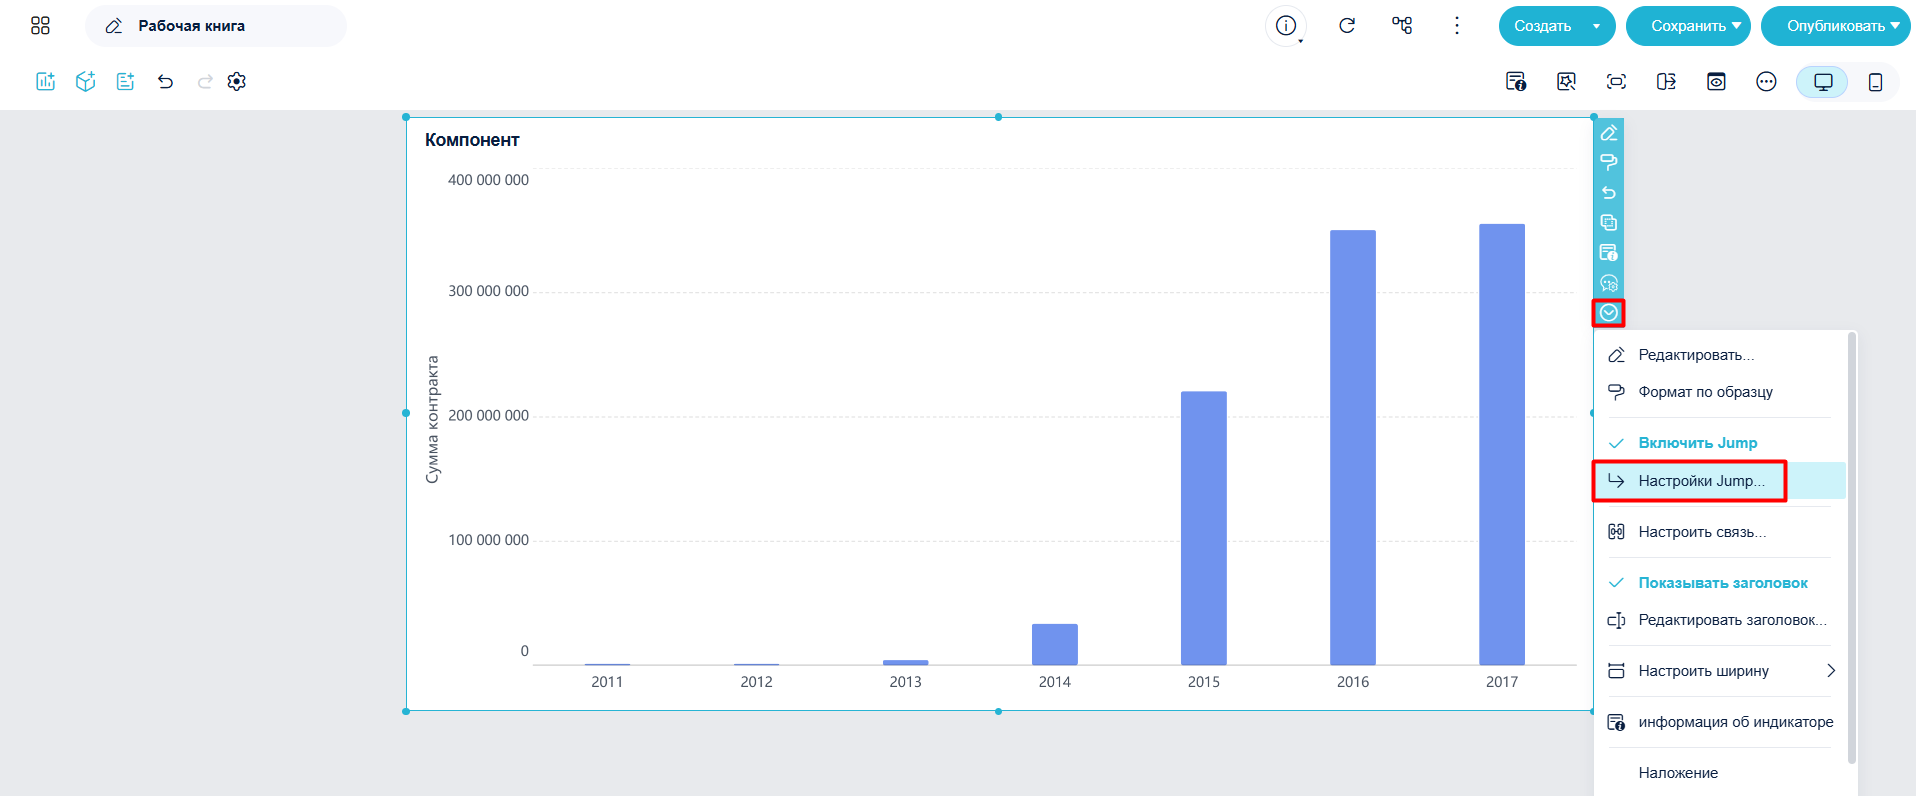Click the Опубликовать button

pyautogui.click(x=1836, y=26)
